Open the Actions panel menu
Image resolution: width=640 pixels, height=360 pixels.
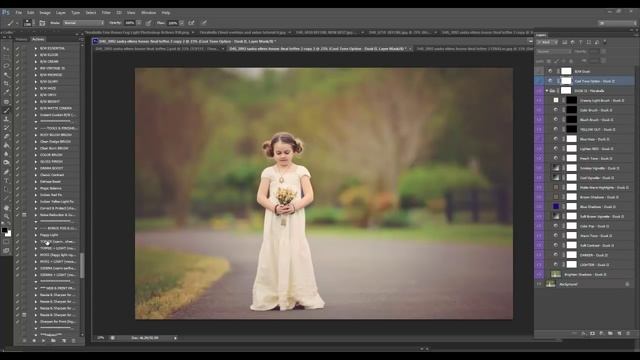[81, 39]
